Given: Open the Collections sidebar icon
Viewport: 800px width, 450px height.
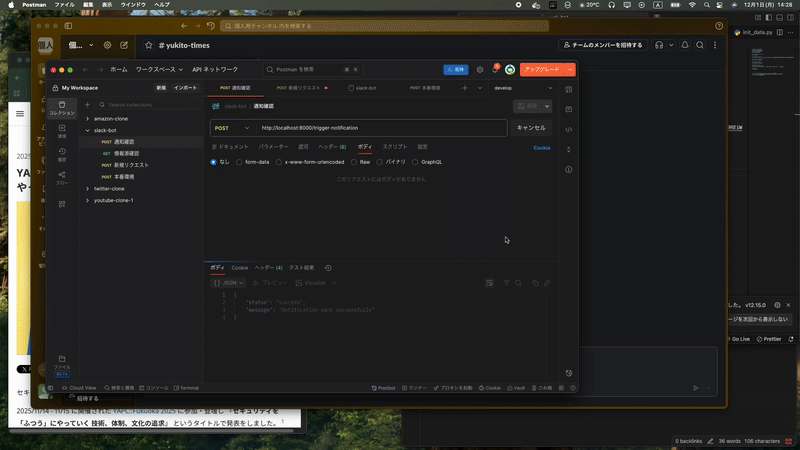Looking at the screenshot, I should point(62,109).
